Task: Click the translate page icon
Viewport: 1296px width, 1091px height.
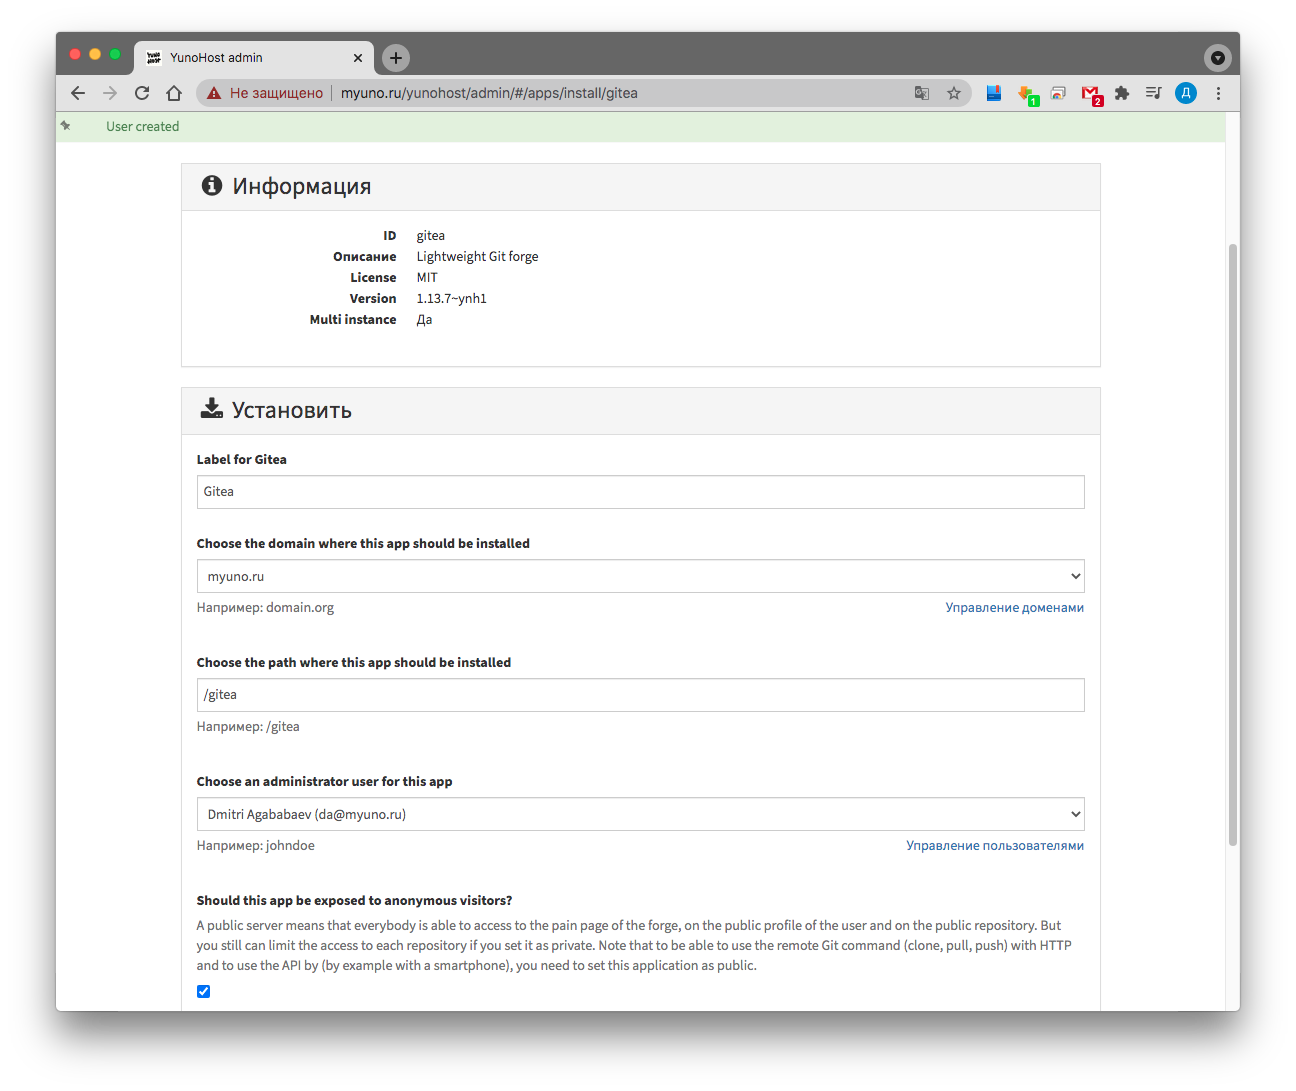Action: click(922, 93)
